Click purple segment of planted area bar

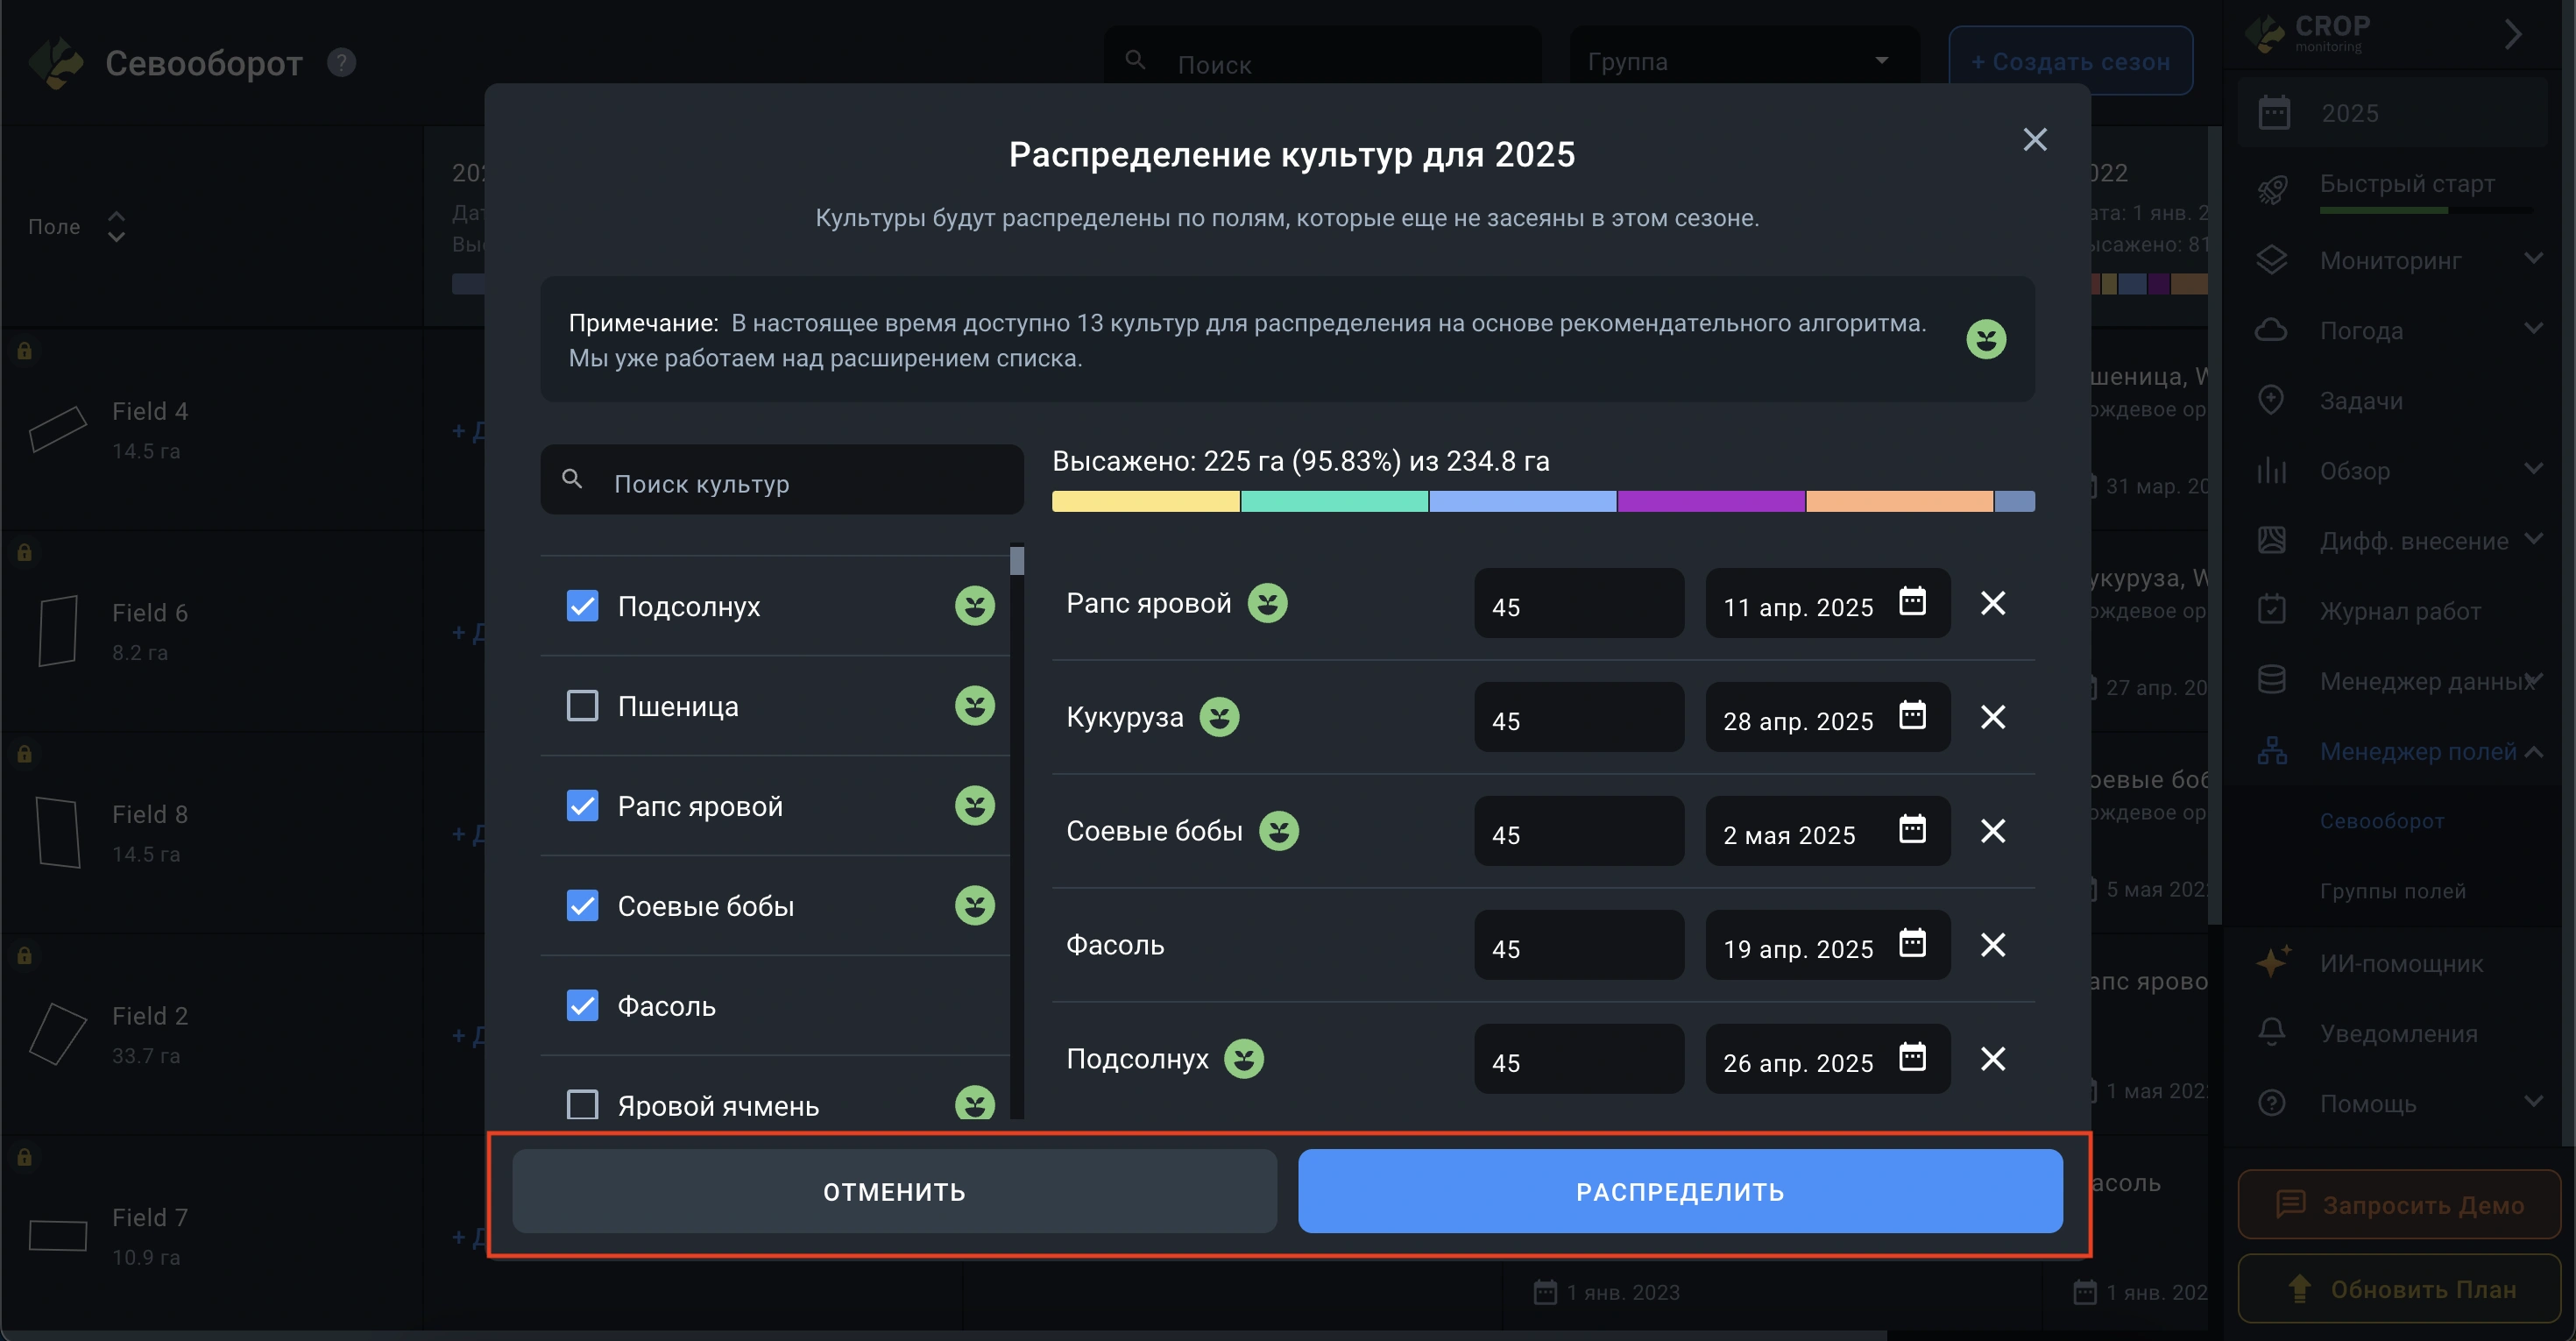tap(1710, 502)
